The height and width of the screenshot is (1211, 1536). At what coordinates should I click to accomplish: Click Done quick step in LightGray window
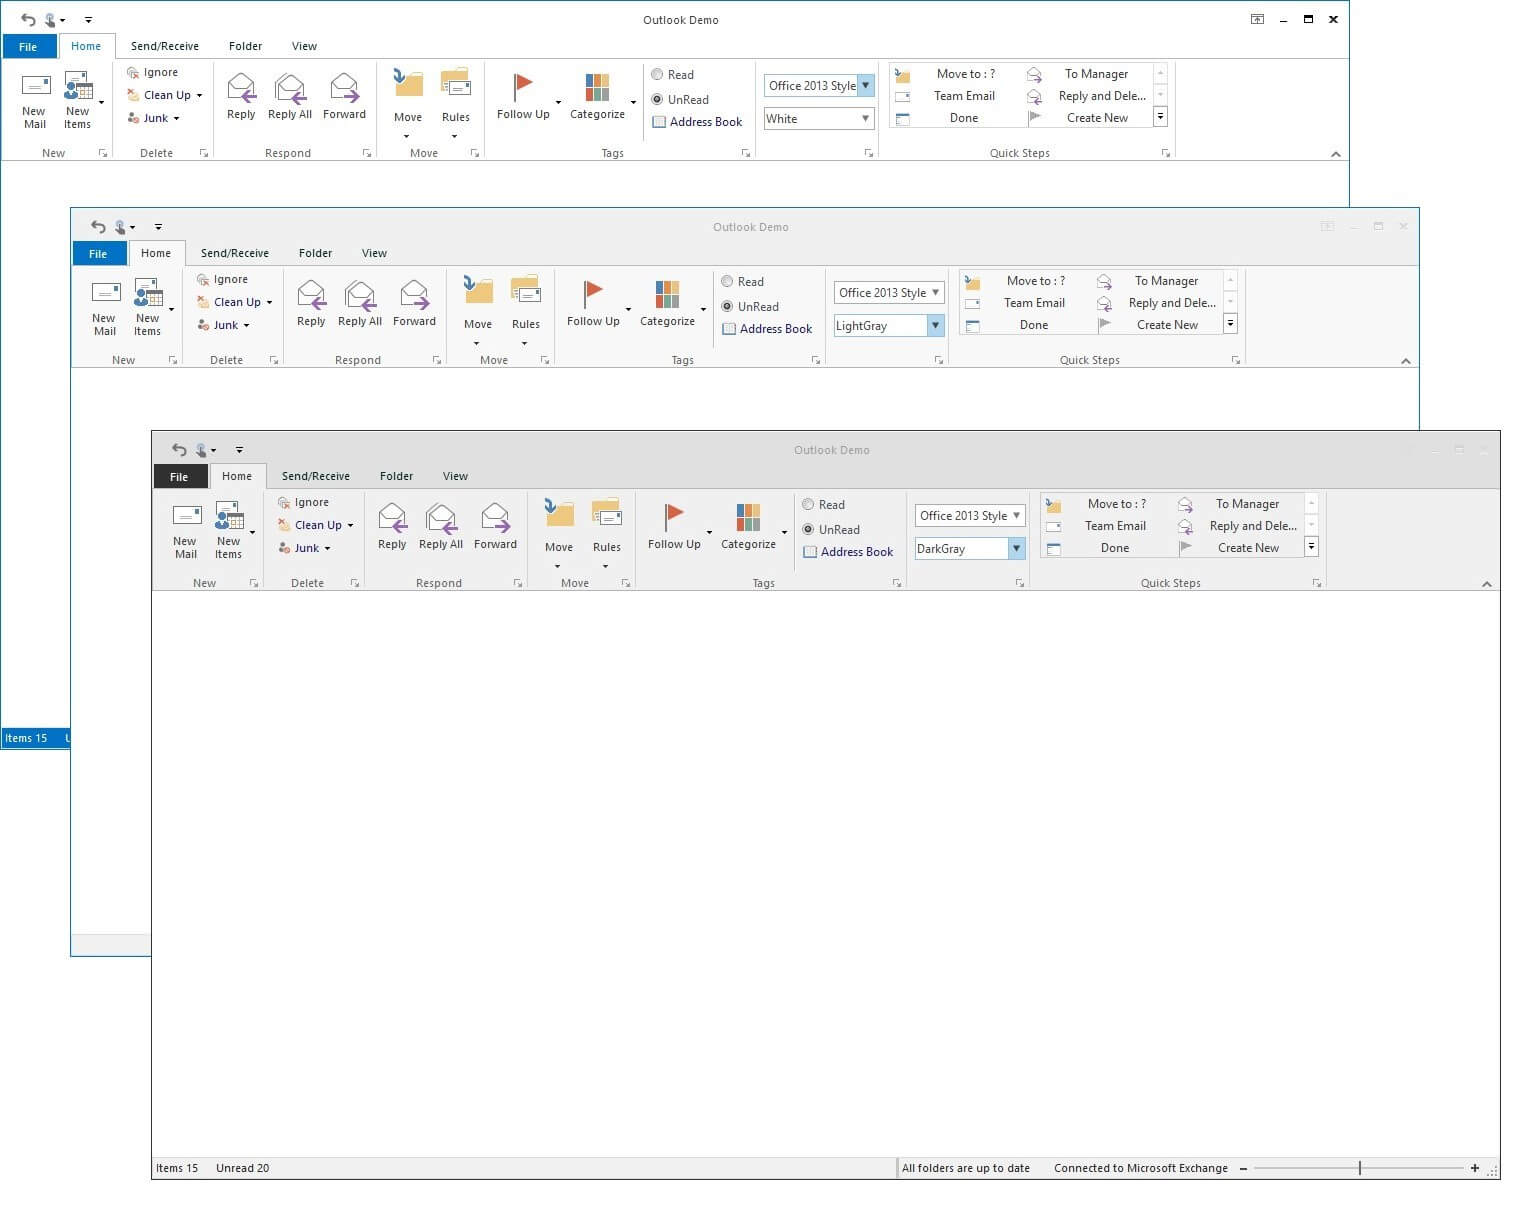(1025, 325)
